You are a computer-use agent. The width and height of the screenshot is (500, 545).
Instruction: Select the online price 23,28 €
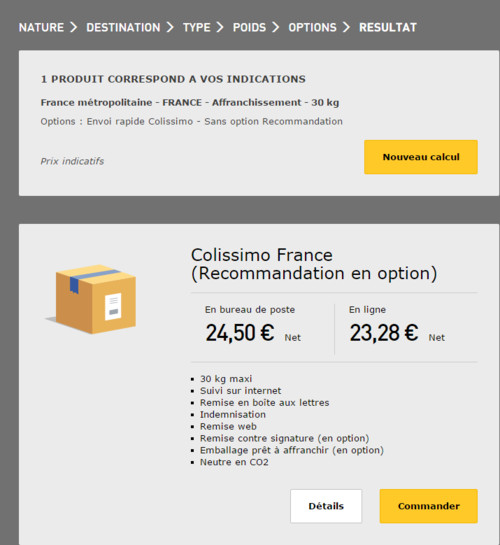(x=384, y=333)
